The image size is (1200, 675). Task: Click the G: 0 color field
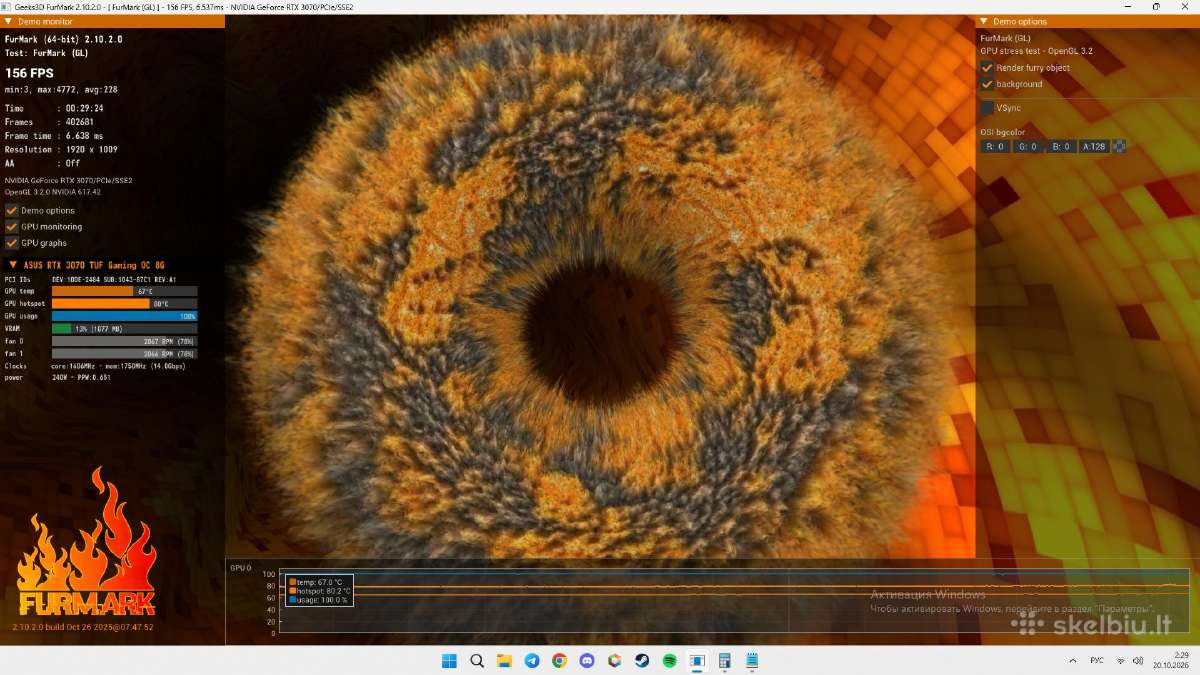(x=1027, y=146)
